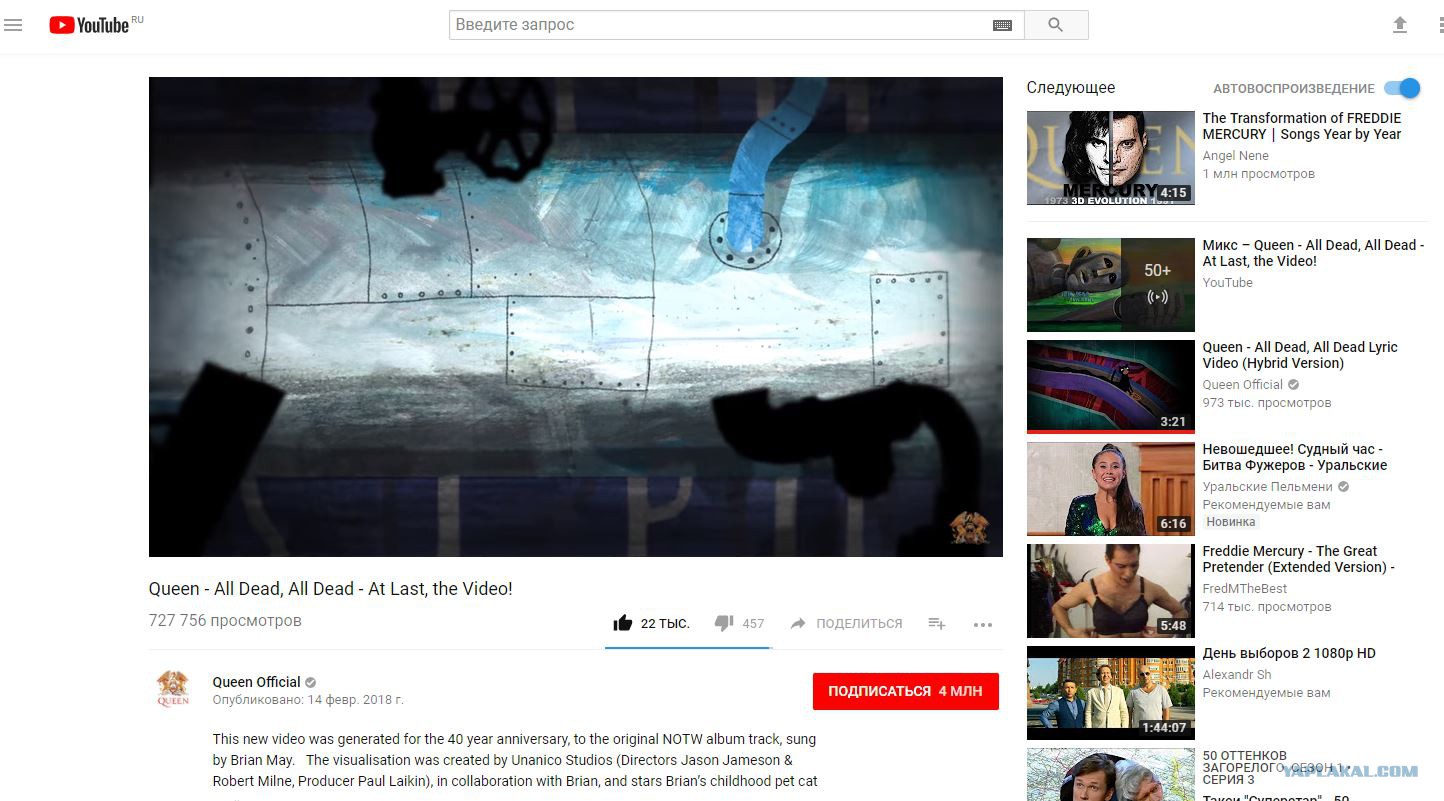1444x801 pixels.
Task: Click the 'FredMTheBest' channel name
Action: pos(1245,589)
